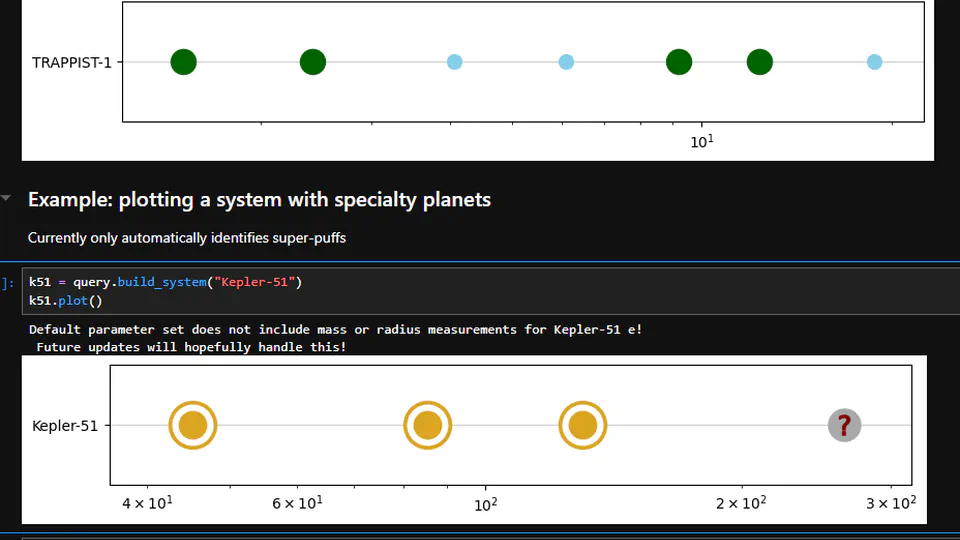The width and height of the screenshot is (960, 540).
Task: Click the third green TRAPPIST-1 planet dot
Action: 679,62
